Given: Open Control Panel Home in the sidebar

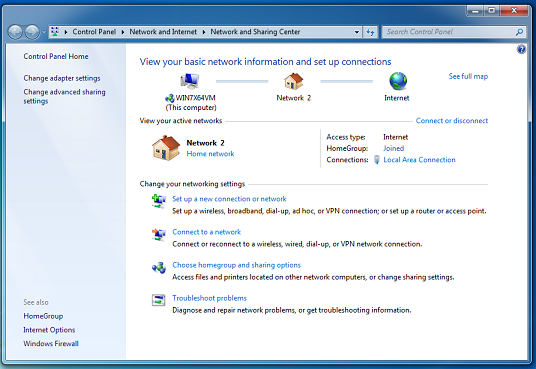Looking at the screenshot, I should pyautogui.click(x=56, y=56).
